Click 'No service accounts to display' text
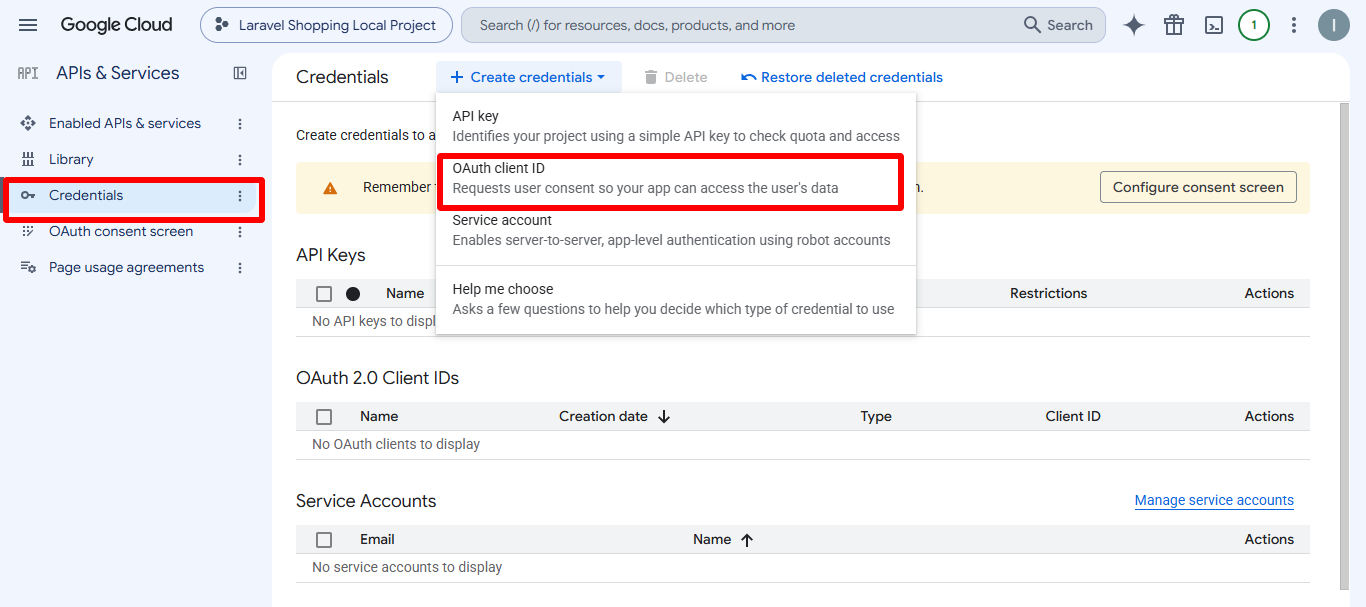 tap(407, 567)
